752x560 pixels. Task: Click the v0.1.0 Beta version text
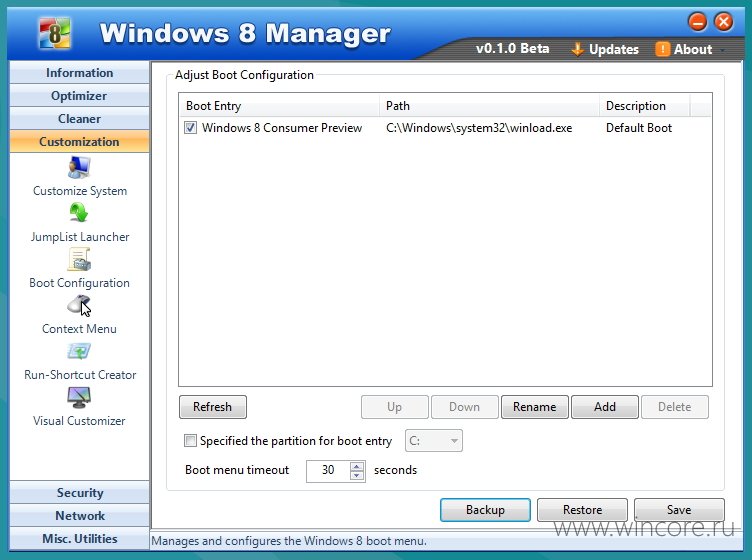coord(512,48)
